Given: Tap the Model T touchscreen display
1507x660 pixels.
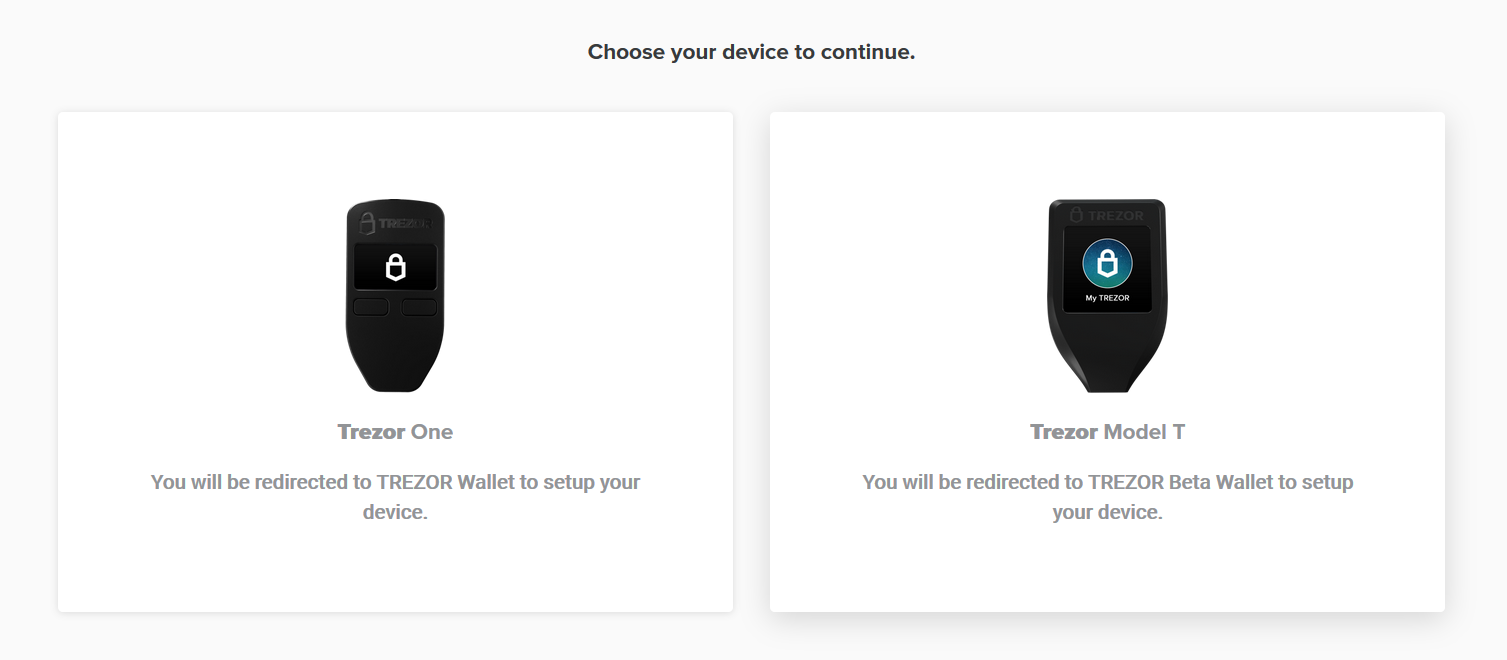Looking at the screenshot, I should [1107, 270].
